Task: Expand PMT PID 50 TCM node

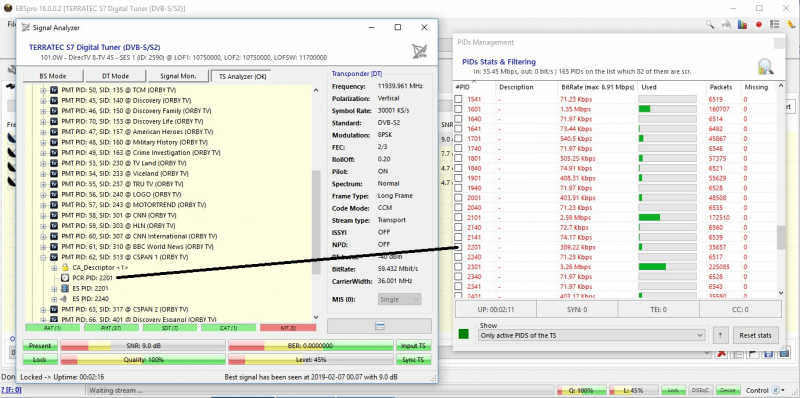Action: coord(43,90)
